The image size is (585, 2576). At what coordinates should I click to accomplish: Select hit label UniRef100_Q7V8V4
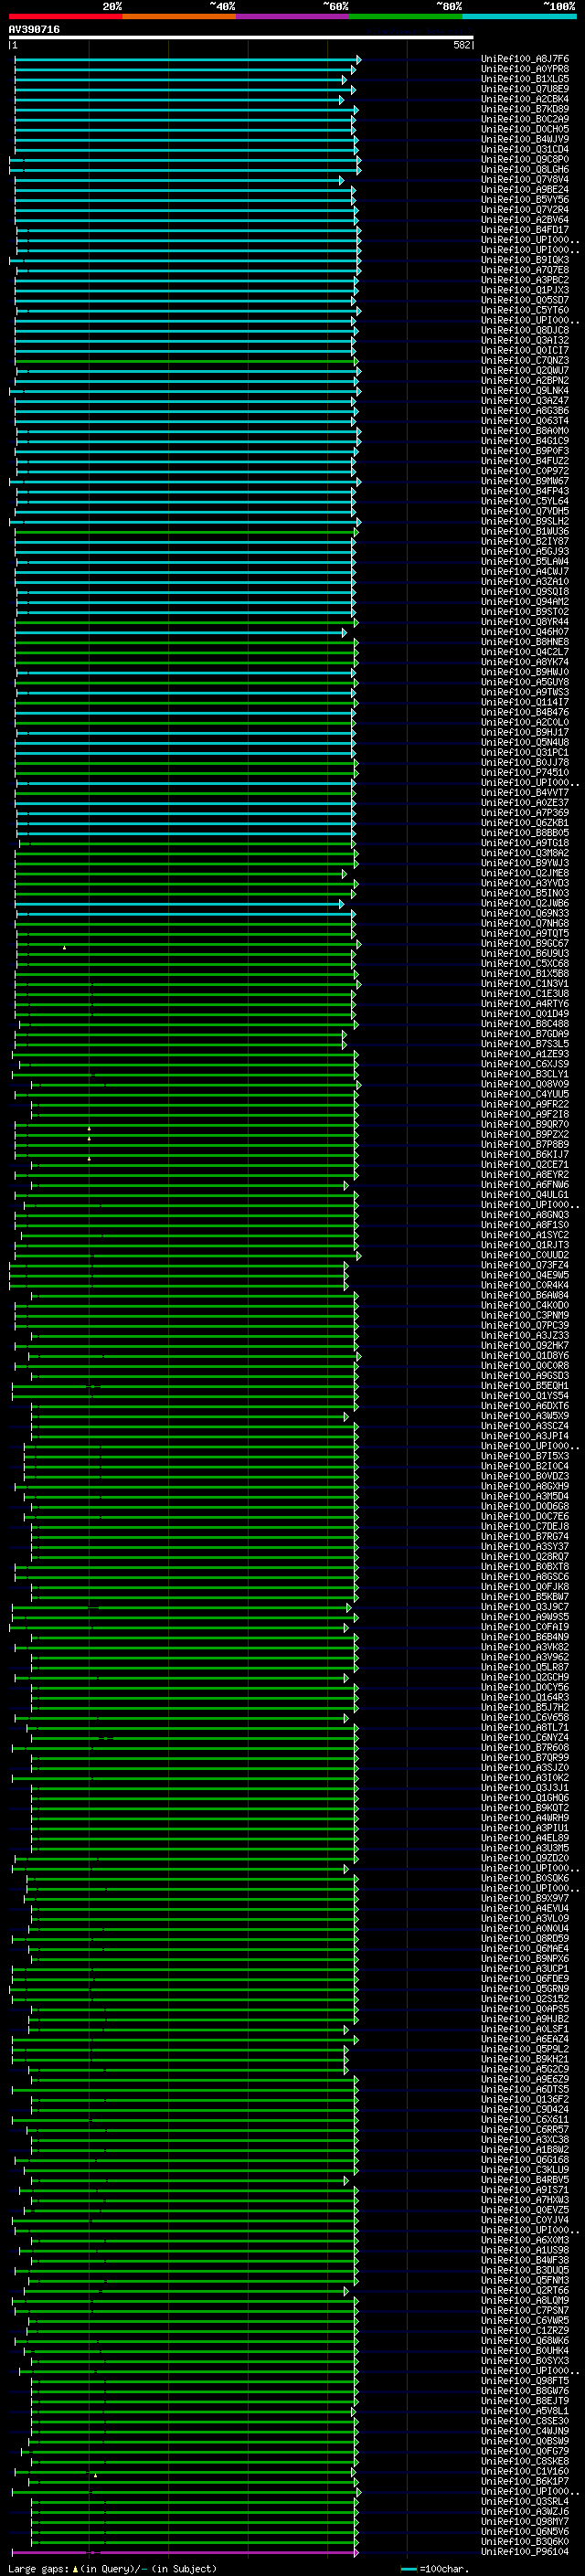[x=525, y=180]
